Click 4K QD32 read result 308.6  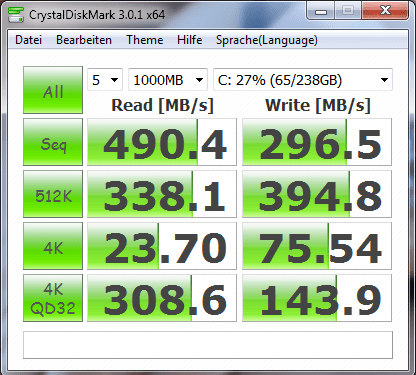(x=162, y=298)
